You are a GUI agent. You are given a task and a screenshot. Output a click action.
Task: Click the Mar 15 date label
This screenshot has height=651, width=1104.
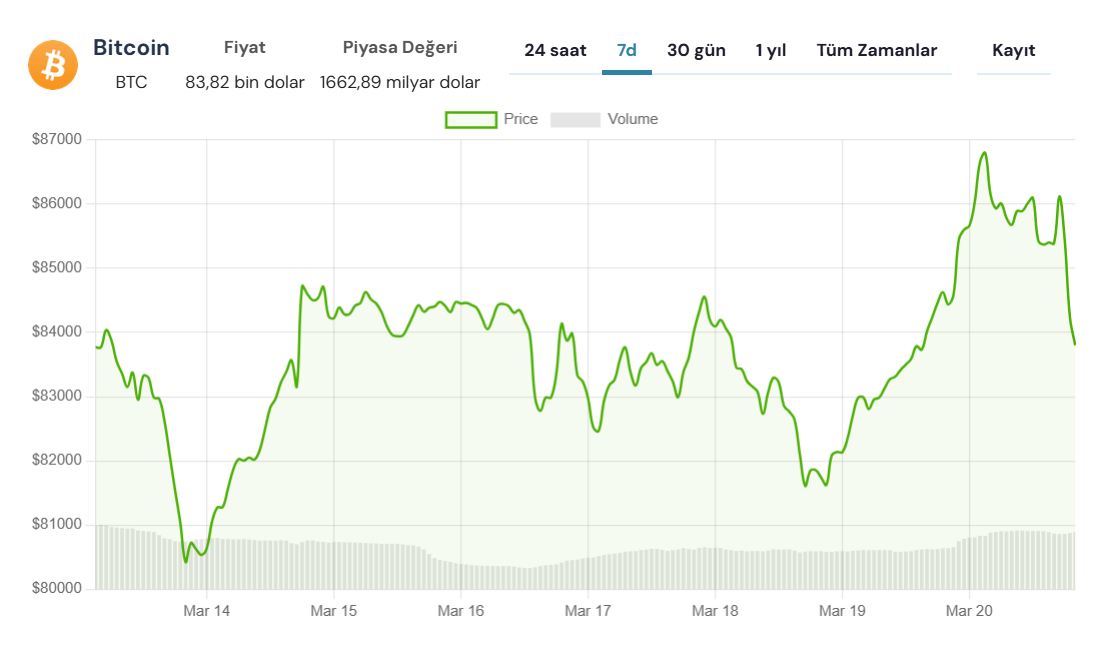(x=334, y=611)
